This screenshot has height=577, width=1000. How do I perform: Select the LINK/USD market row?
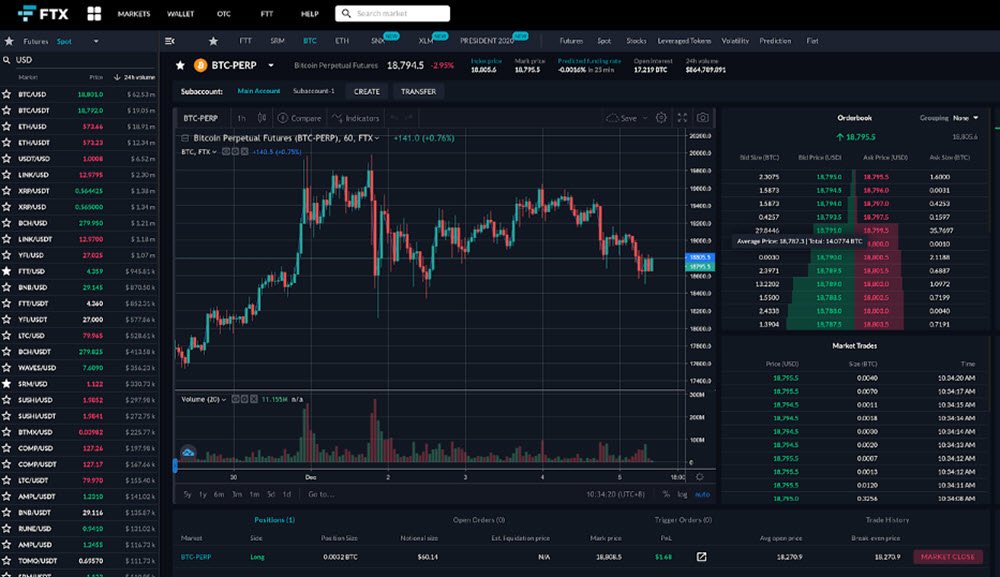79,175
